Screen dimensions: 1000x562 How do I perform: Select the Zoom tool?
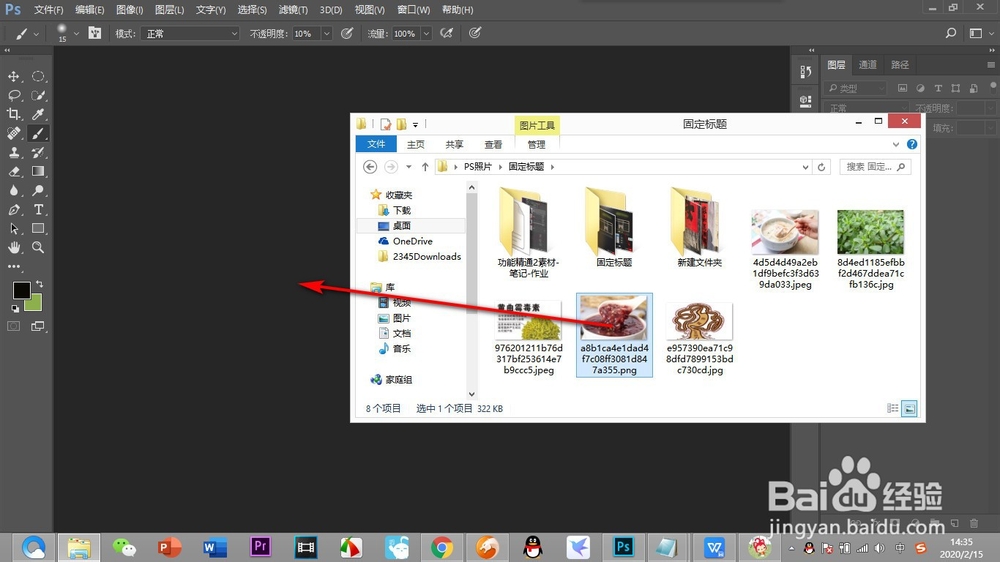point(38,248)
